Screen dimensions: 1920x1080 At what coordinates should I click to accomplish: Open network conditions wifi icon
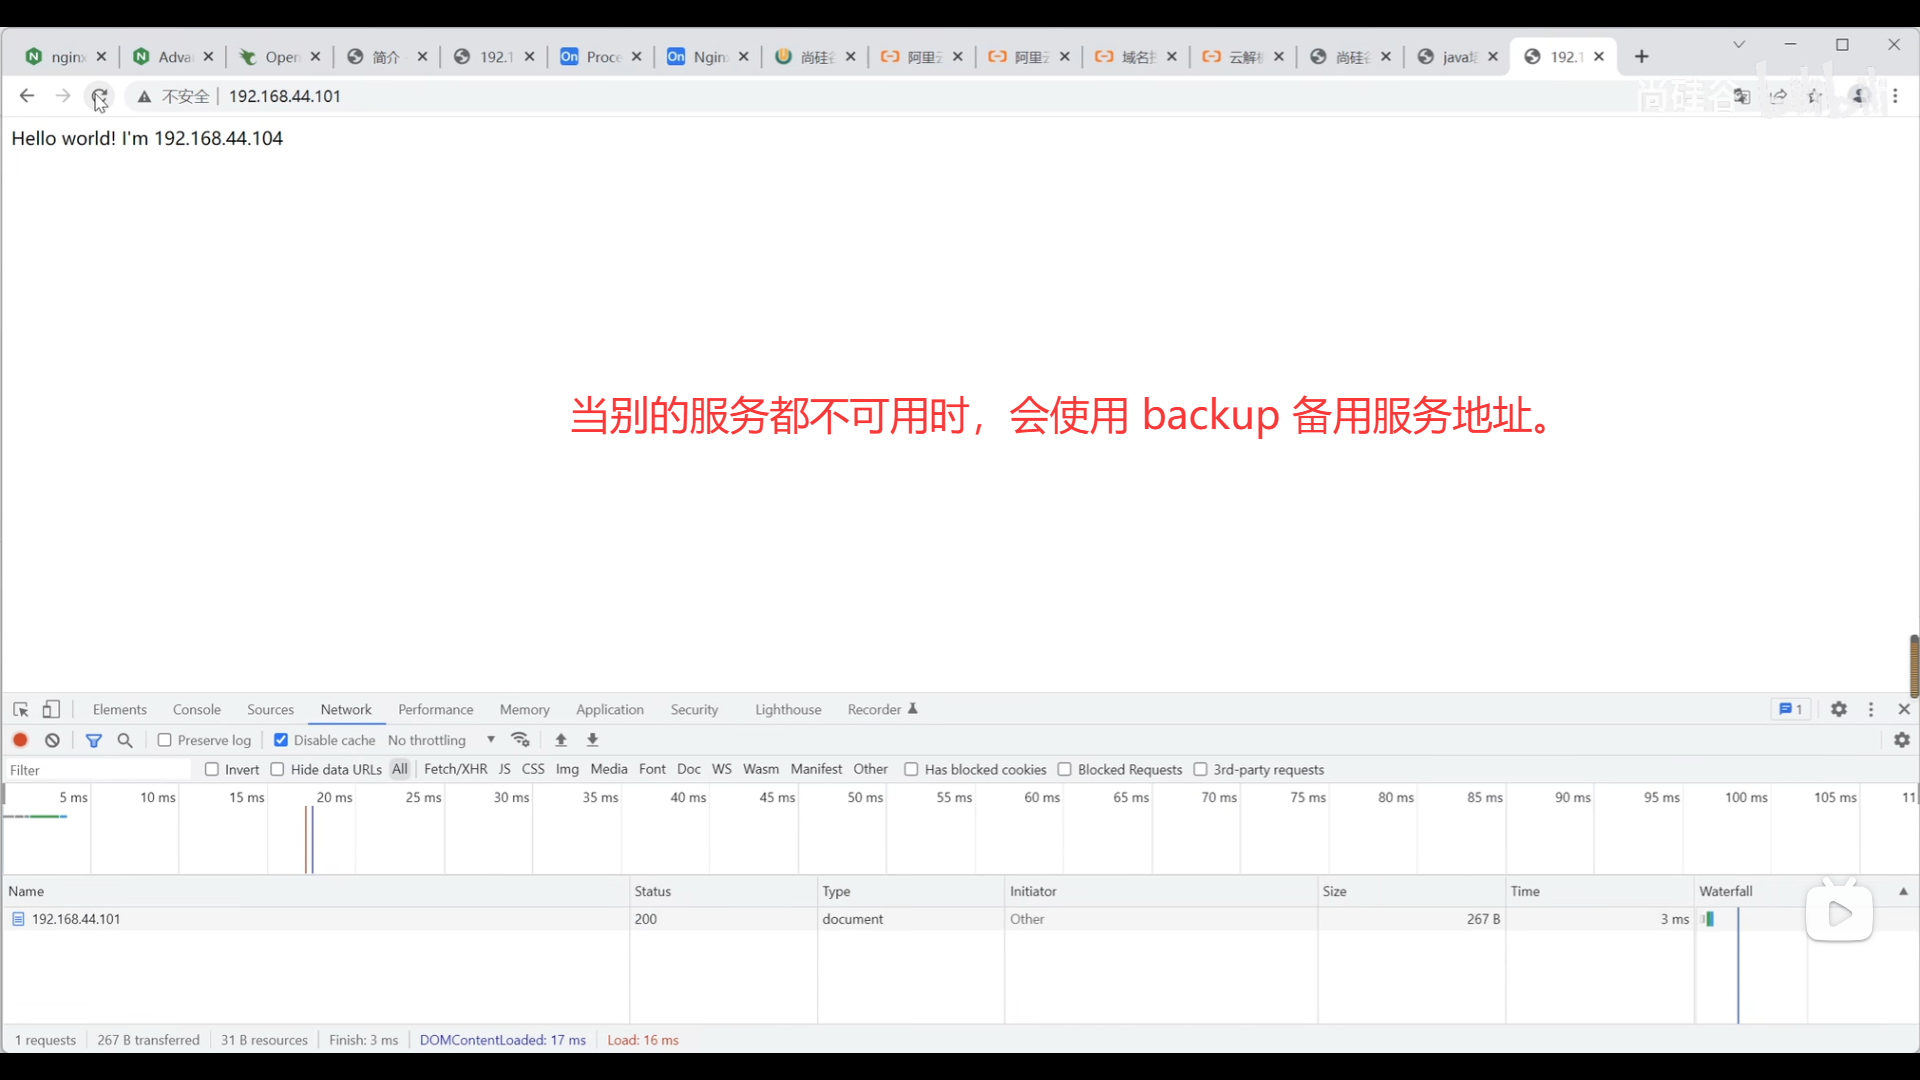pyautogui.click(x=520, y=740)
